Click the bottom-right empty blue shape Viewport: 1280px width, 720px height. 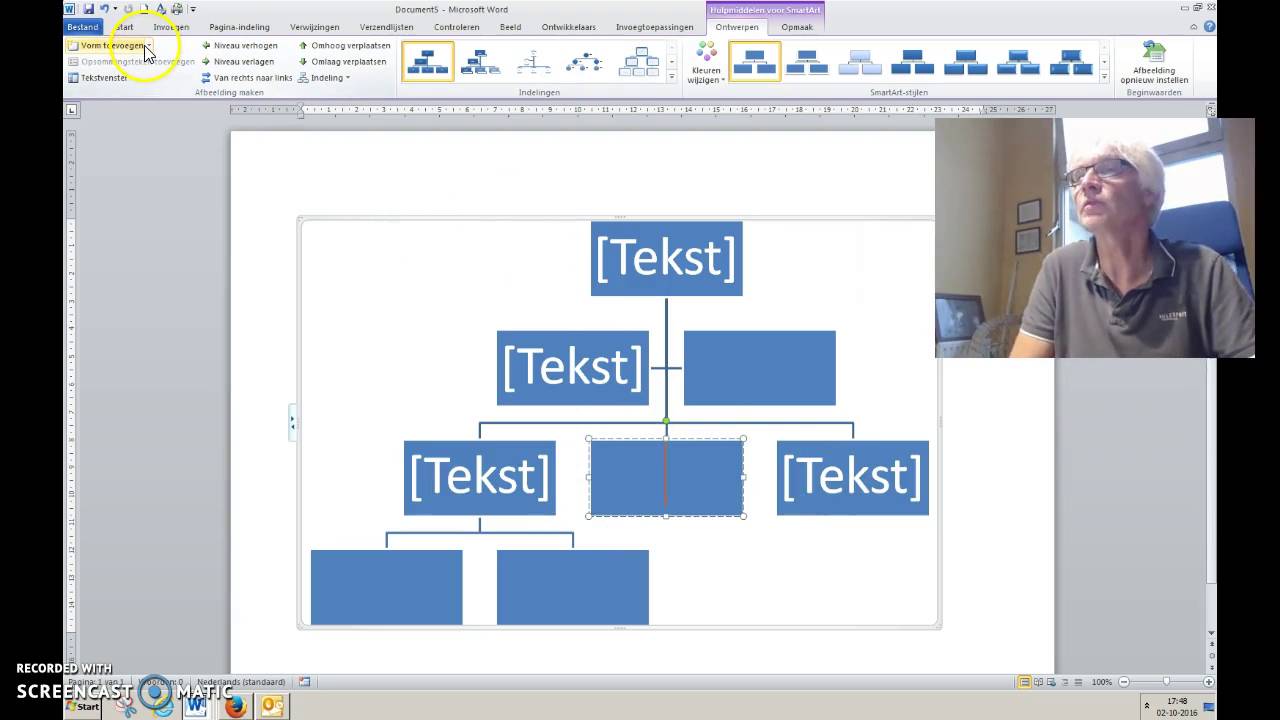573,587
